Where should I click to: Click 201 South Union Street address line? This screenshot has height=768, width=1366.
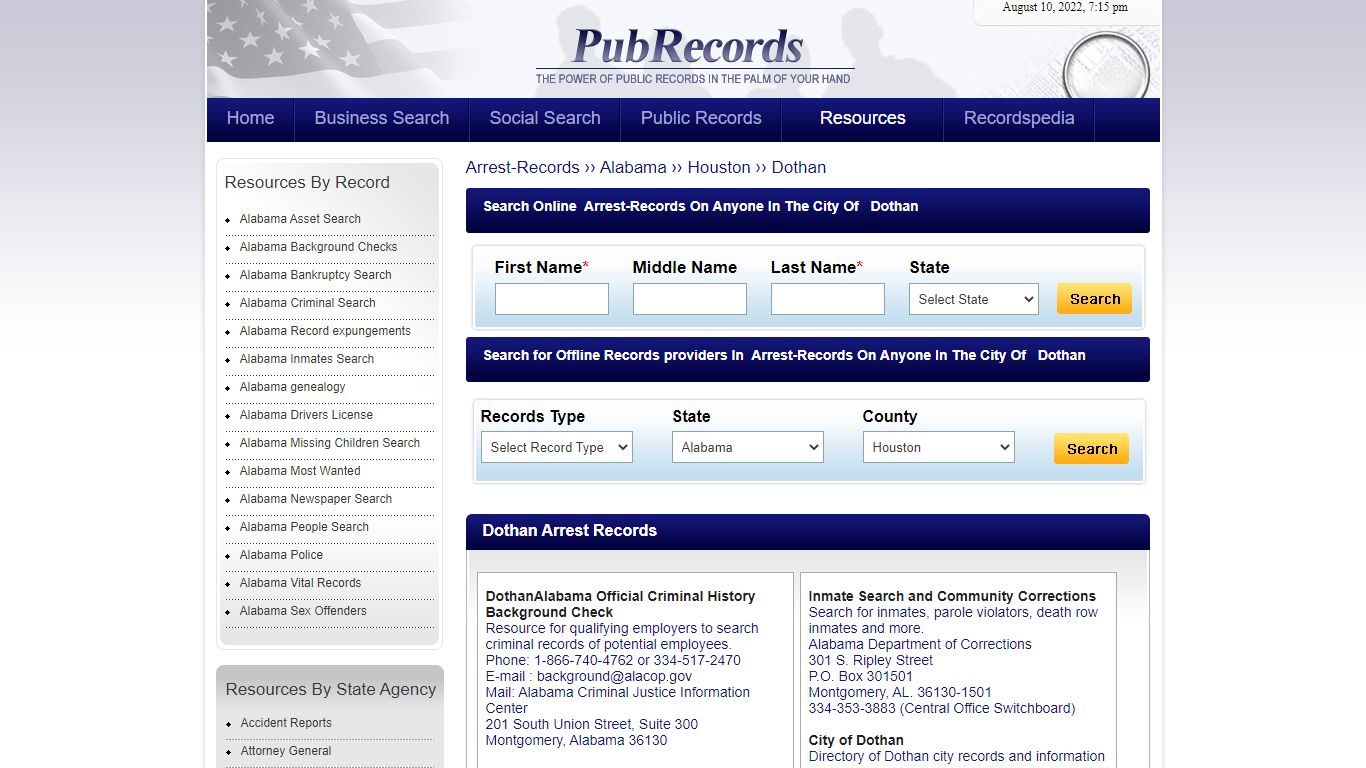[x=592, y=724]
